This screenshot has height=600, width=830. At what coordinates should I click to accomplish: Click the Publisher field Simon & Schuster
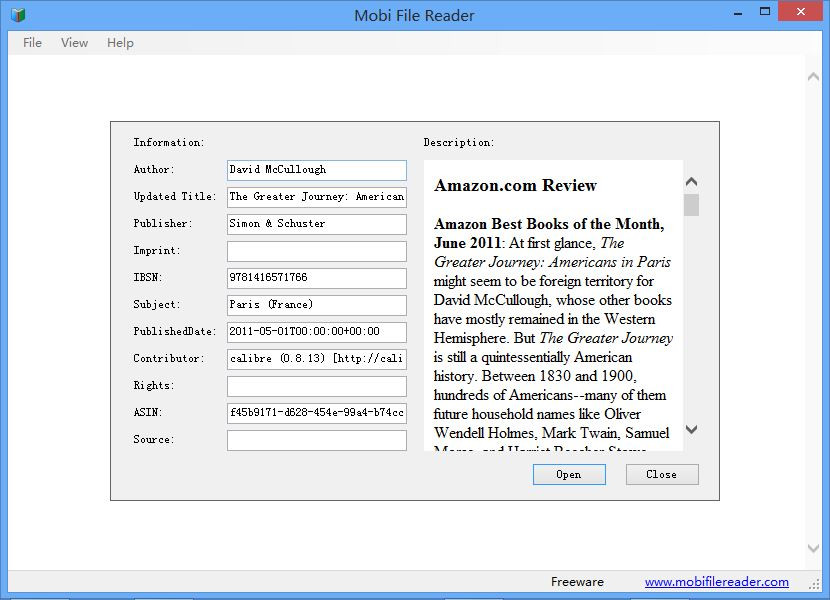(x=317, y=224)
